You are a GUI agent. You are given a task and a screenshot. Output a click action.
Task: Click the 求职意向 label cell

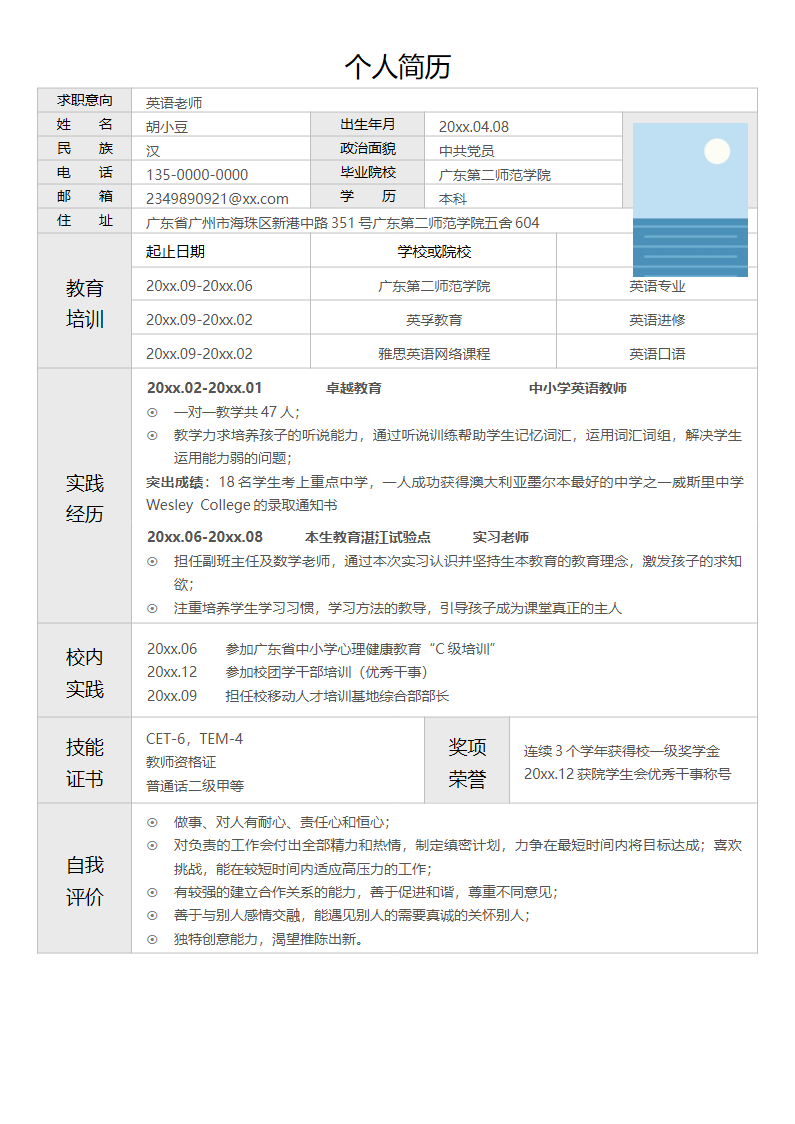pos(85,100)
